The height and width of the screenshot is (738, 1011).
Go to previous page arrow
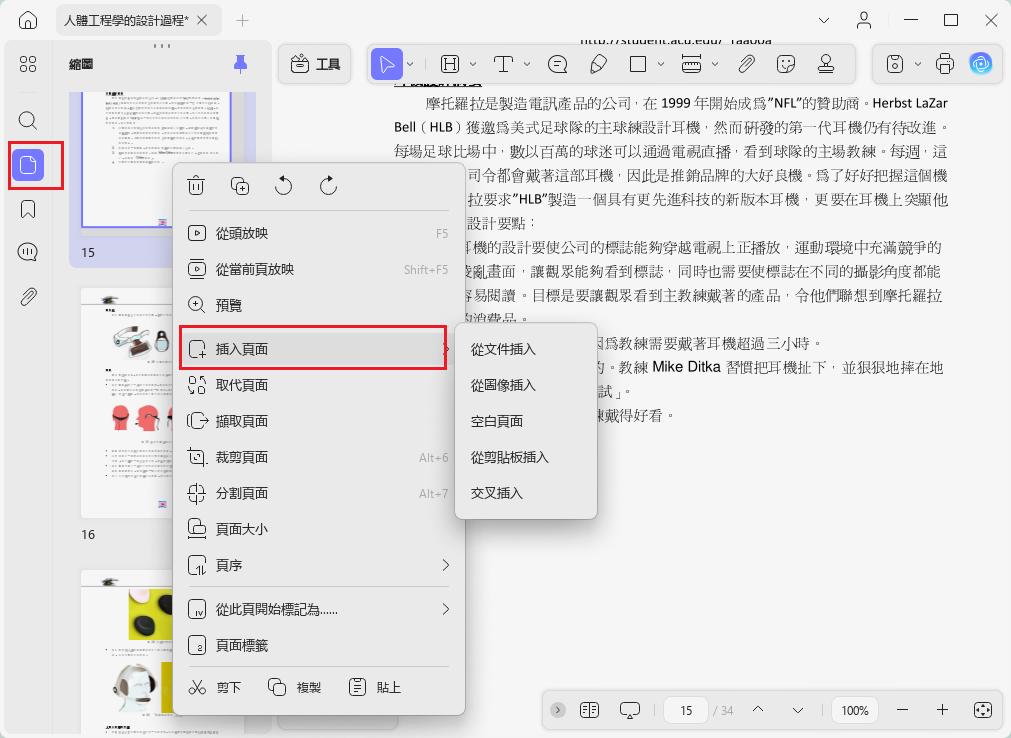pyautogui.click(x=758, y=710)
